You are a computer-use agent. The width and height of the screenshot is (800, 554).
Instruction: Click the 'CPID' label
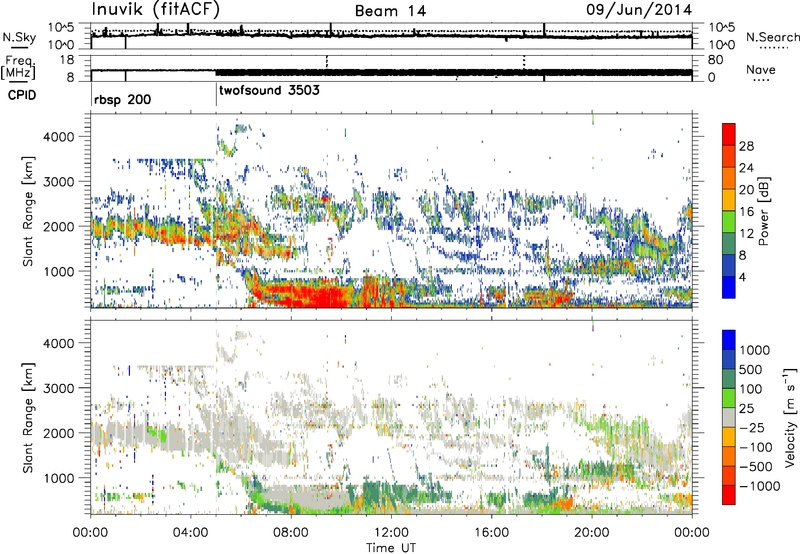coord(22,95)
